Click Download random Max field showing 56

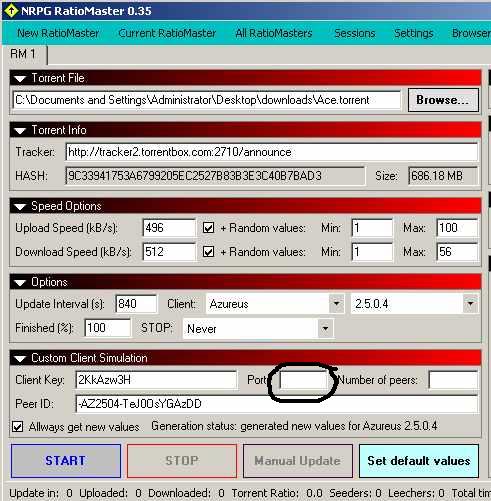click(457, 252)
